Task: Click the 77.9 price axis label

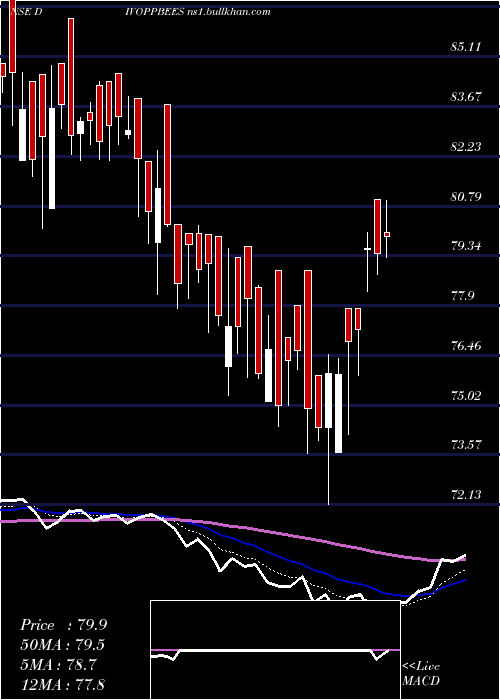Action: coord(462,296)
